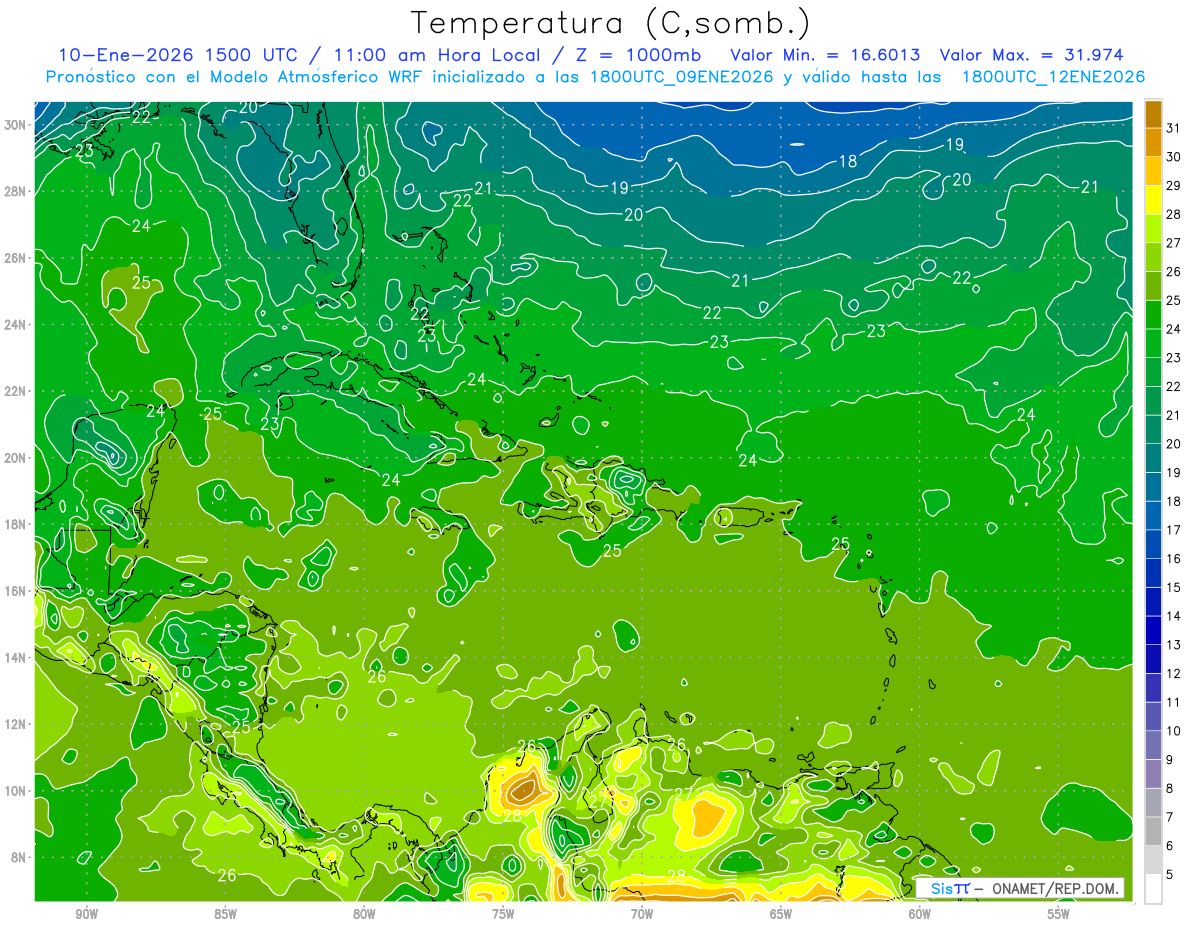Click longitude axis label "60W"
1200x927 pixels.
920,913
